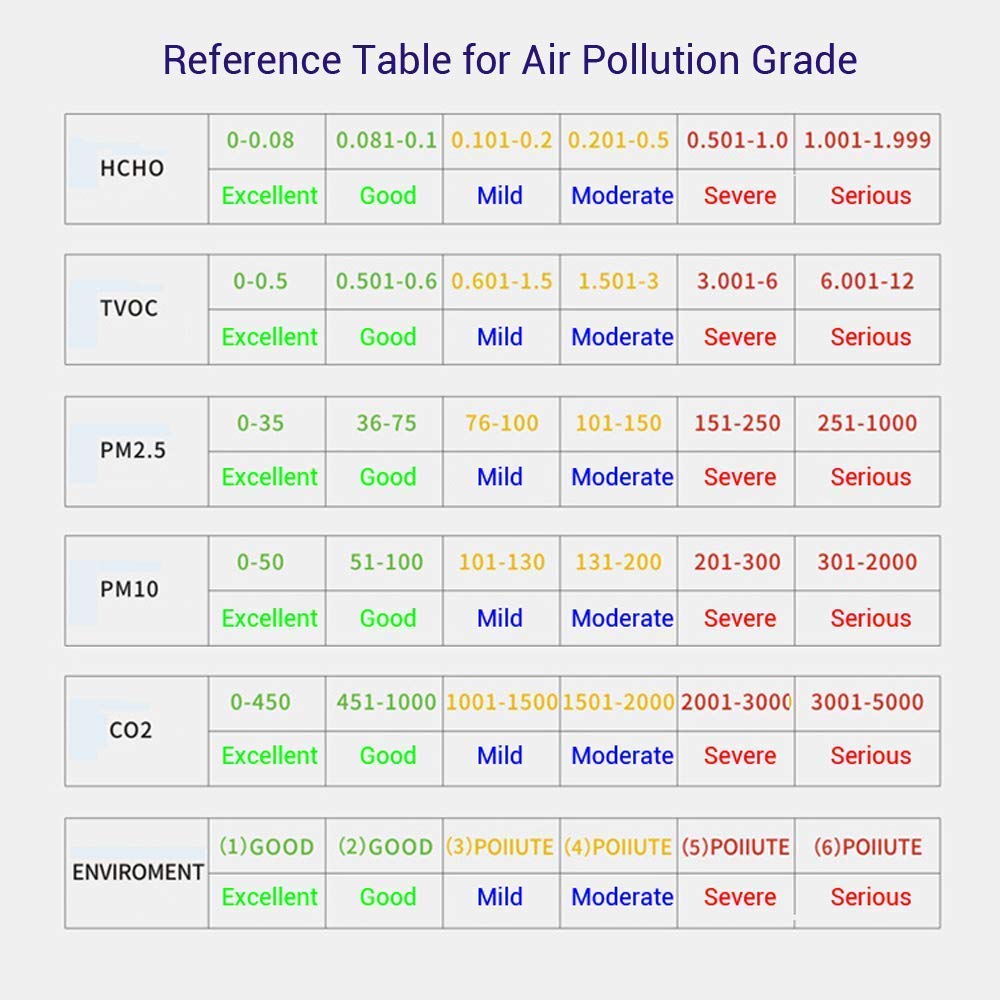Click the ENVIROMENT row label
Image resolution: width=1000 pixels, height=1000 pixels.
tap(137, 872)
